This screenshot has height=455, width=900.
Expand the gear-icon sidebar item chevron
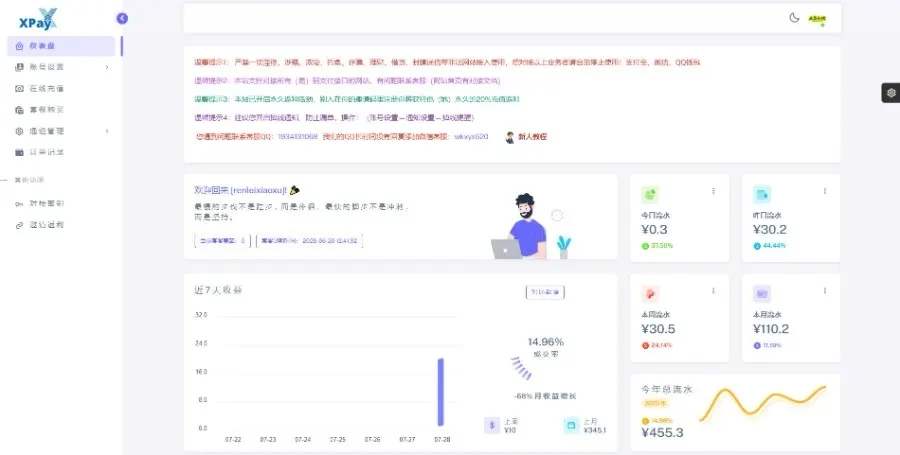pyautogui.click(x=107, y=130)
